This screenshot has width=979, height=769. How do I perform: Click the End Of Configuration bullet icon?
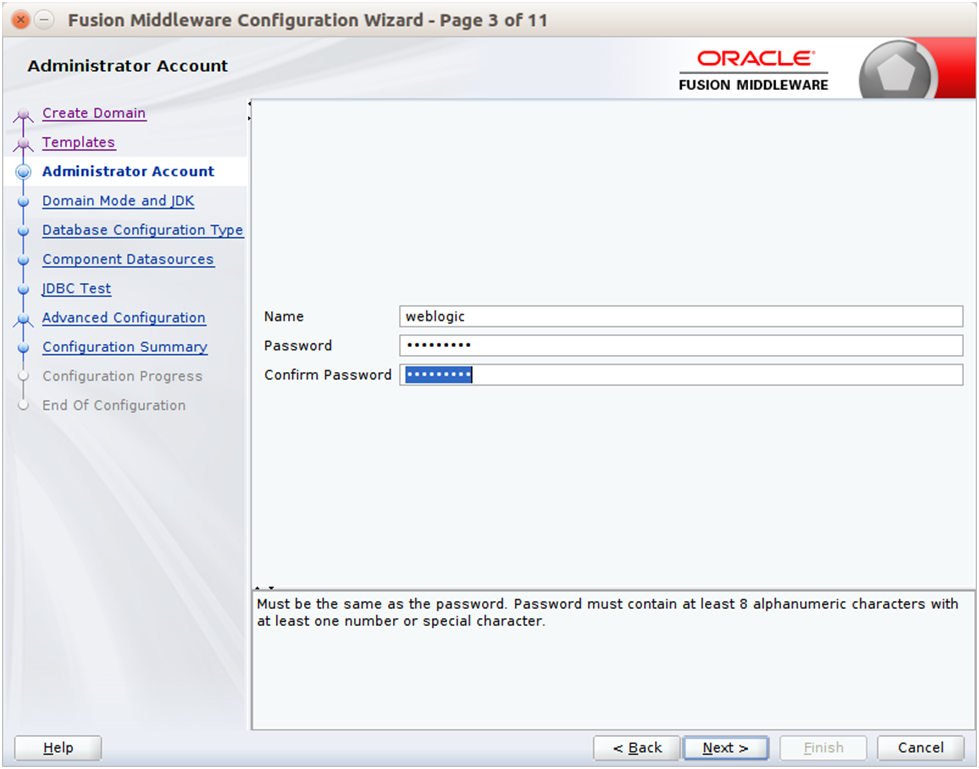(x=23, y=406)
